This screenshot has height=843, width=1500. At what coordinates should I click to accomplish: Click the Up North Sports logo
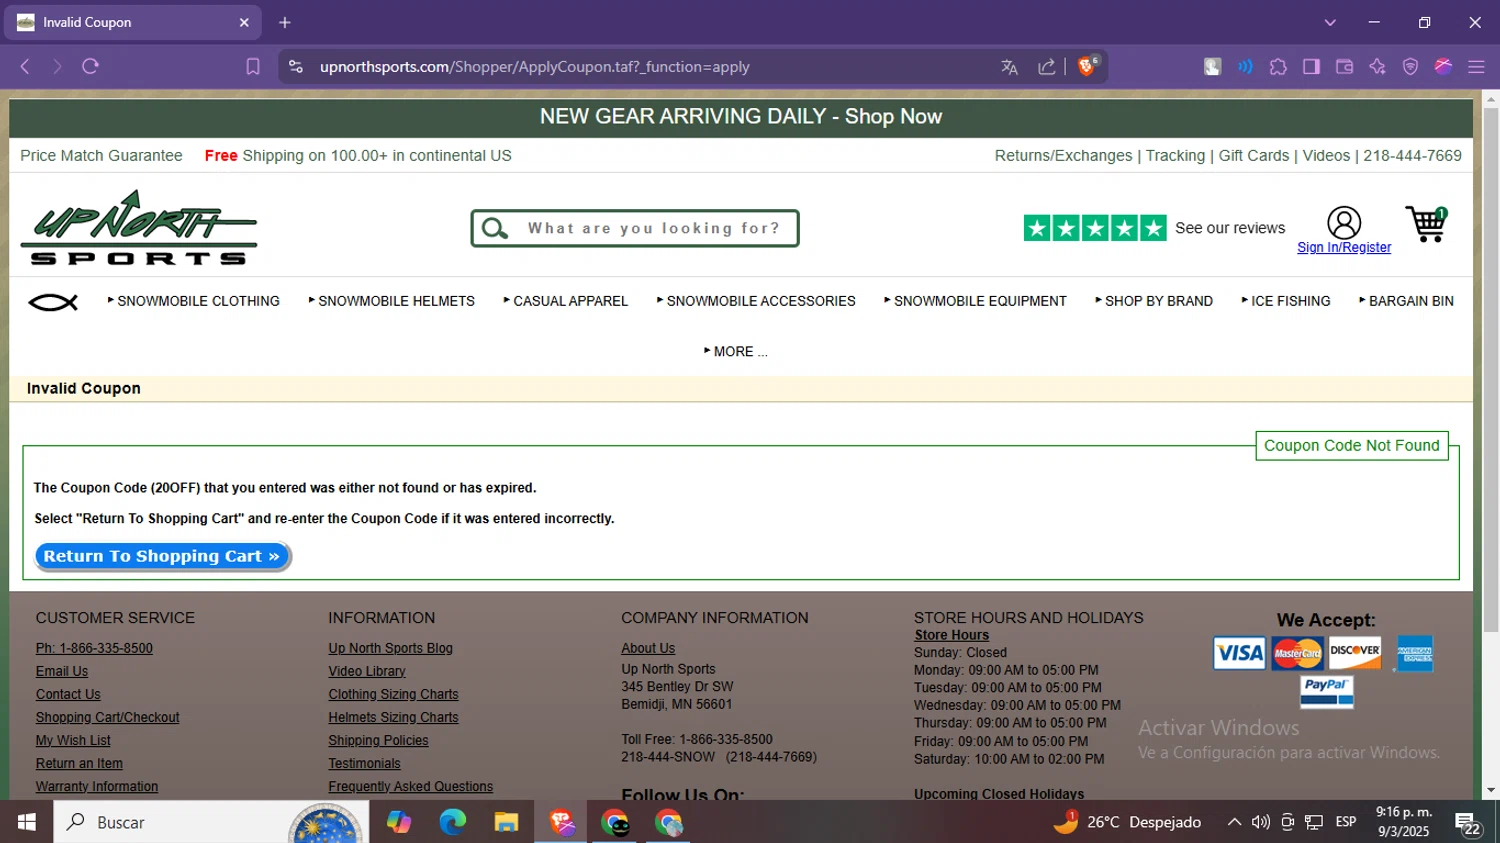point(139,227)
